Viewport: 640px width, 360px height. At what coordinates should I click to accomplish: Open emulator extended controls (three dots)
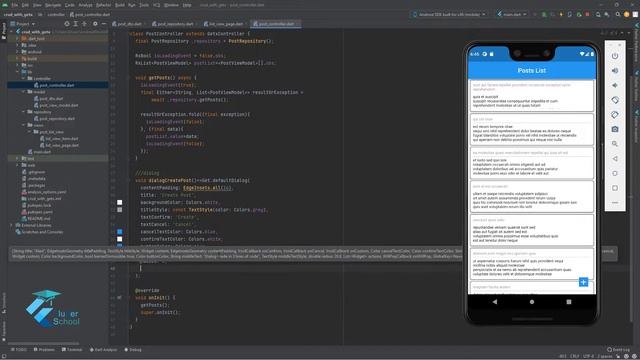(615, 202)
